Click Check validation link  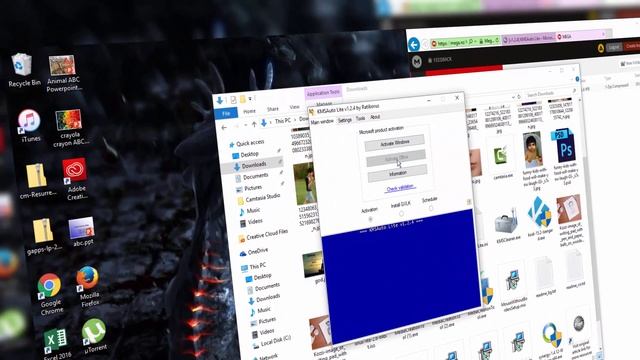click(x=400, y=189)
